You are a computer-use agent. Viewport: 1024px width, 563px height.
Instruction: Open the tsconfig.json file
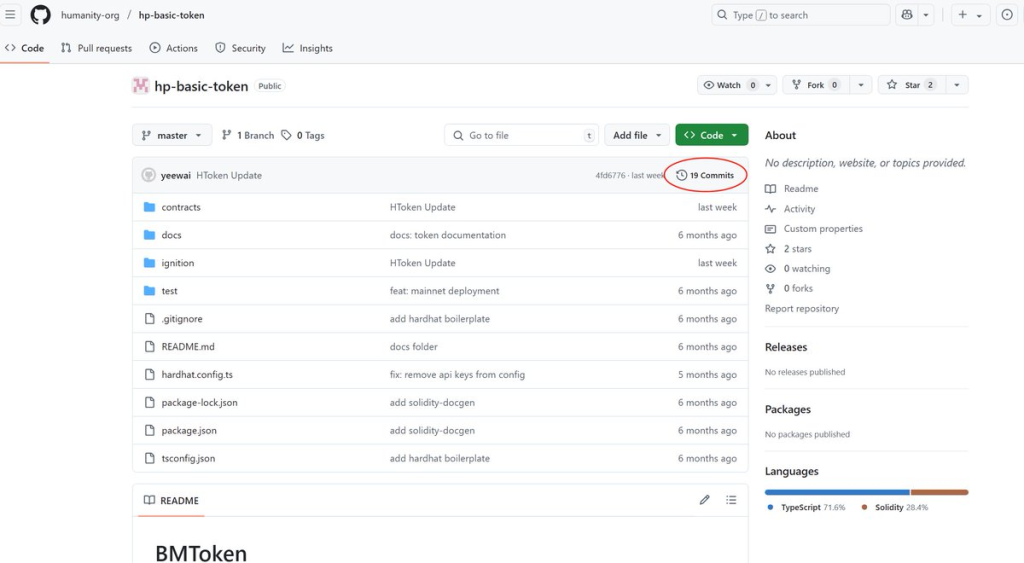point(188,458)
